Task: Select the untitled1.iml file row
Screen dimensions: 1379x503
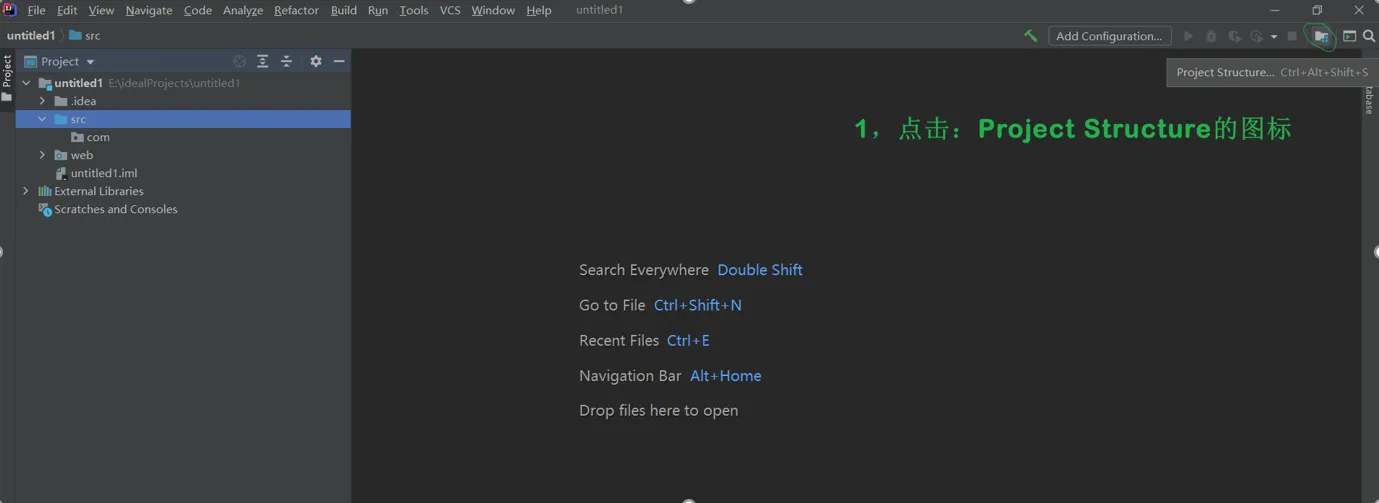Action: tap(183, 173)
